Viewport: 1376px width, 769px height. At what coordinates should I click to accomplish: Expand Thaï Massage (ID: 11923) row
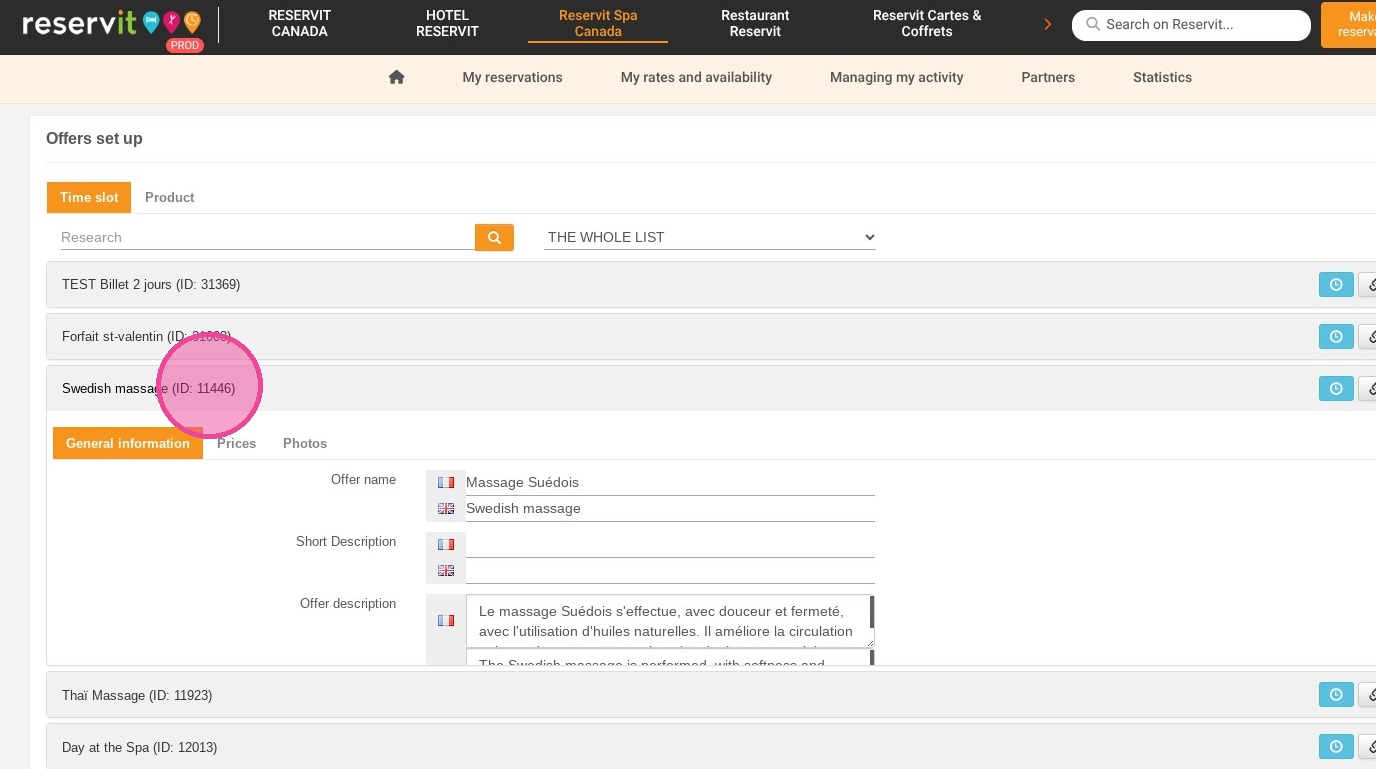point(137,695)
